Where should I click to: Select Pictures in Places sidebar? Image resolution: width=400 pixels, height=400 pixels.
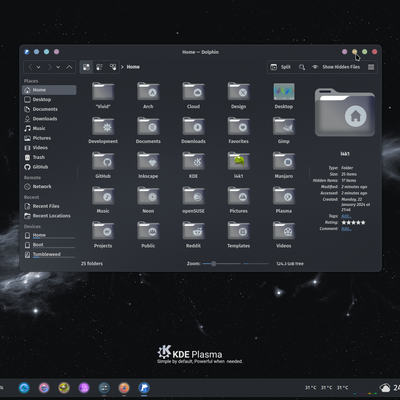(49, 138)
